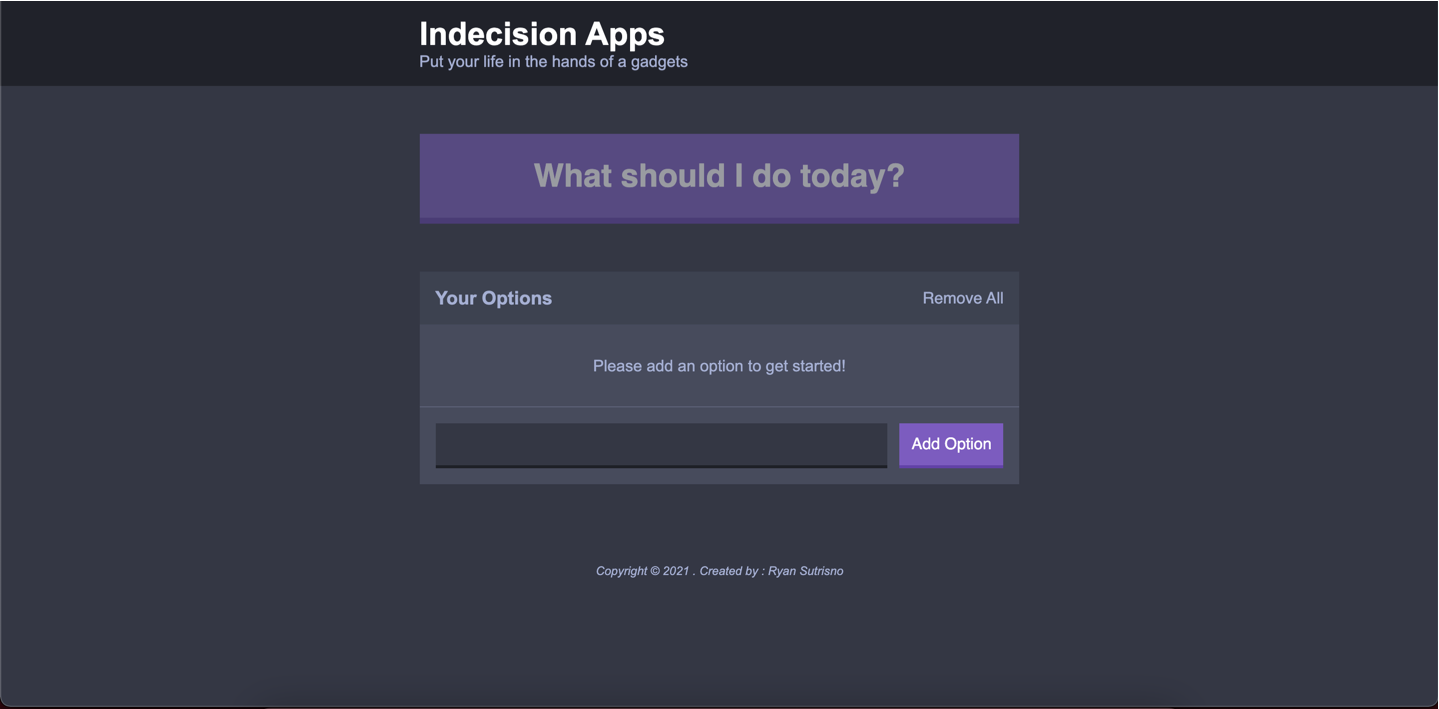Click the word "gadgets" in the subtitle
Screen dimensions: 1439x709
(x=659, y=62)
